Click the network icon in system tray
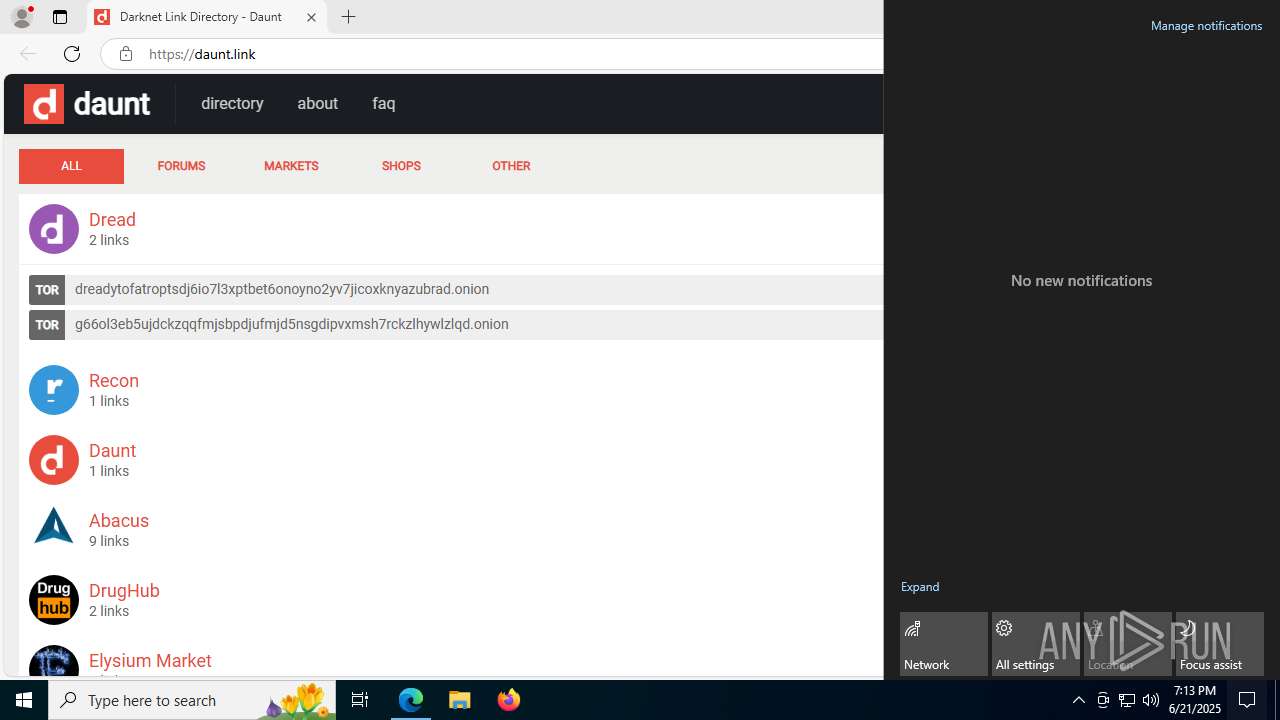The image size is (1280, 720). point(1127,700)
